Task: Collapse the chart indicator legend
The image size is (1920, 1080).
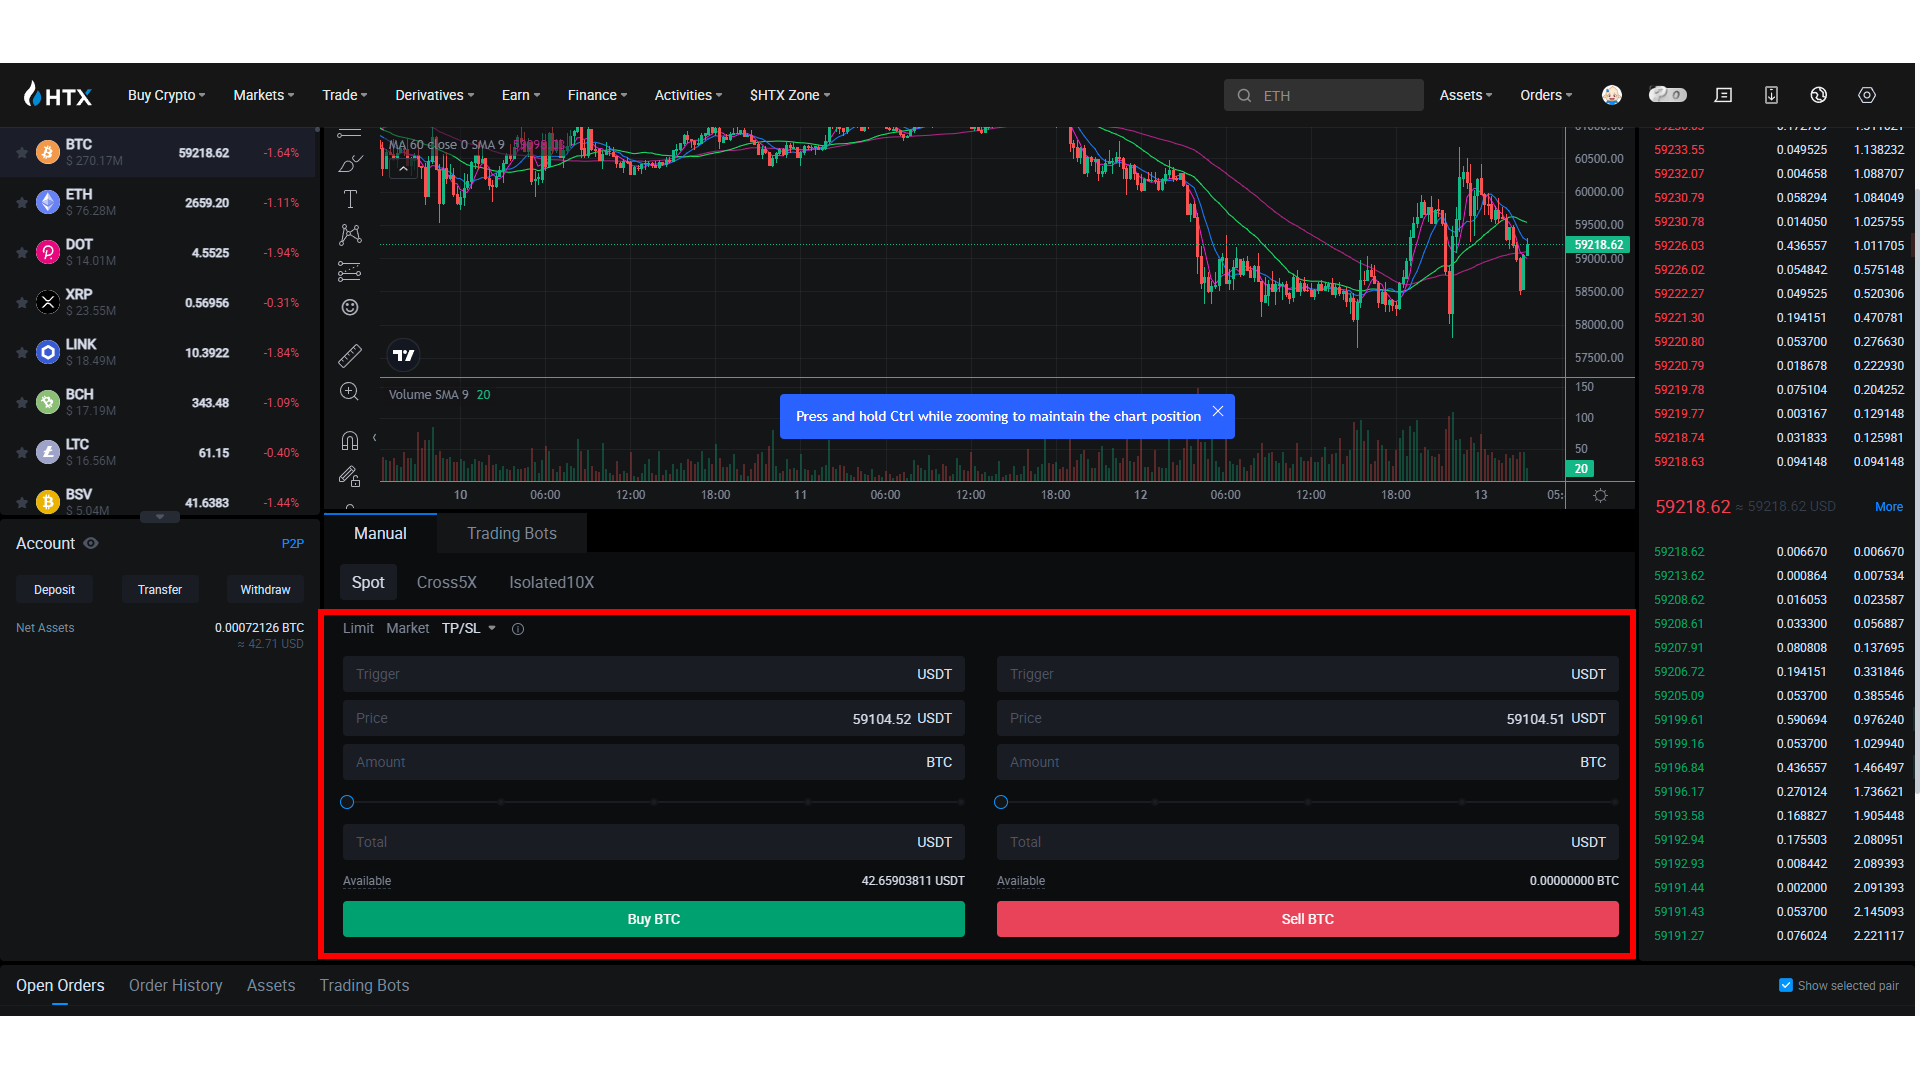Action: click(x=403, y=169)
